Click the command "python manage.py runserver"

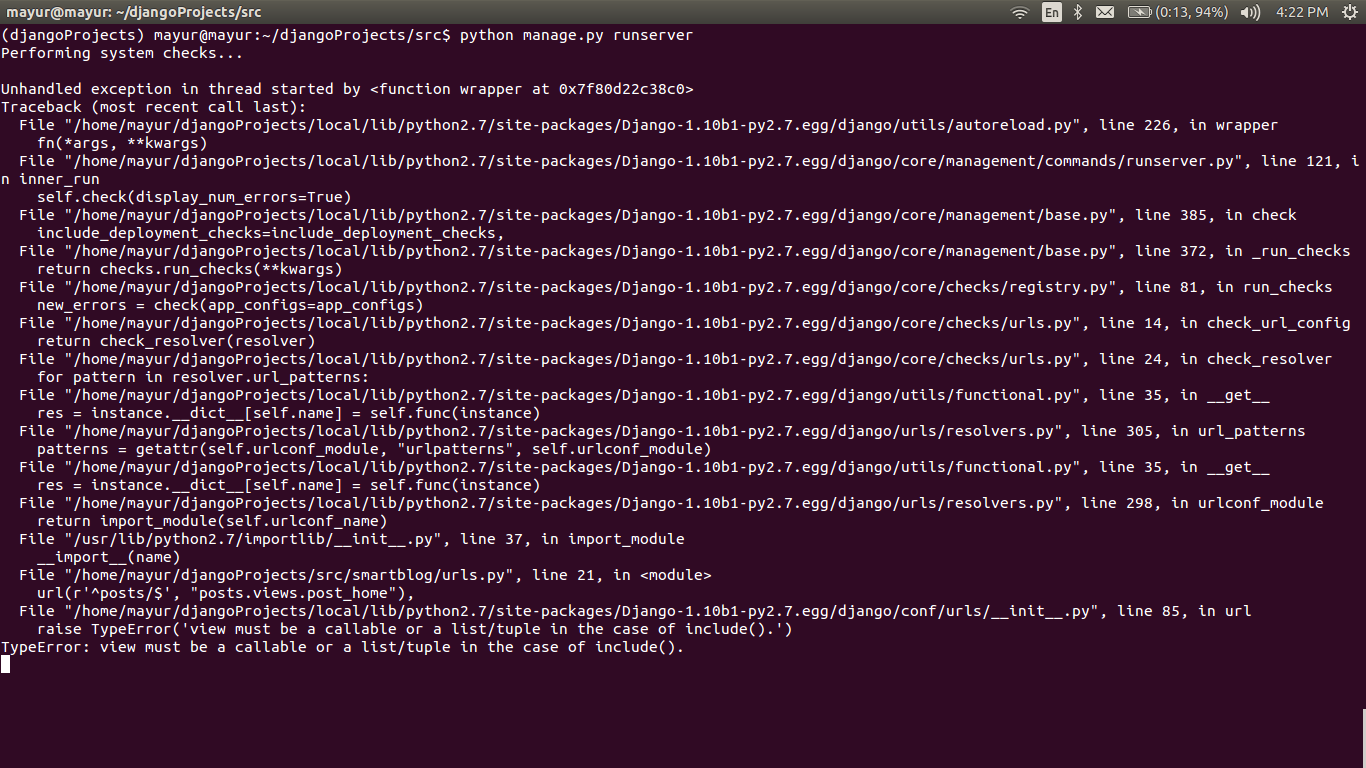[x=576, y=35]
